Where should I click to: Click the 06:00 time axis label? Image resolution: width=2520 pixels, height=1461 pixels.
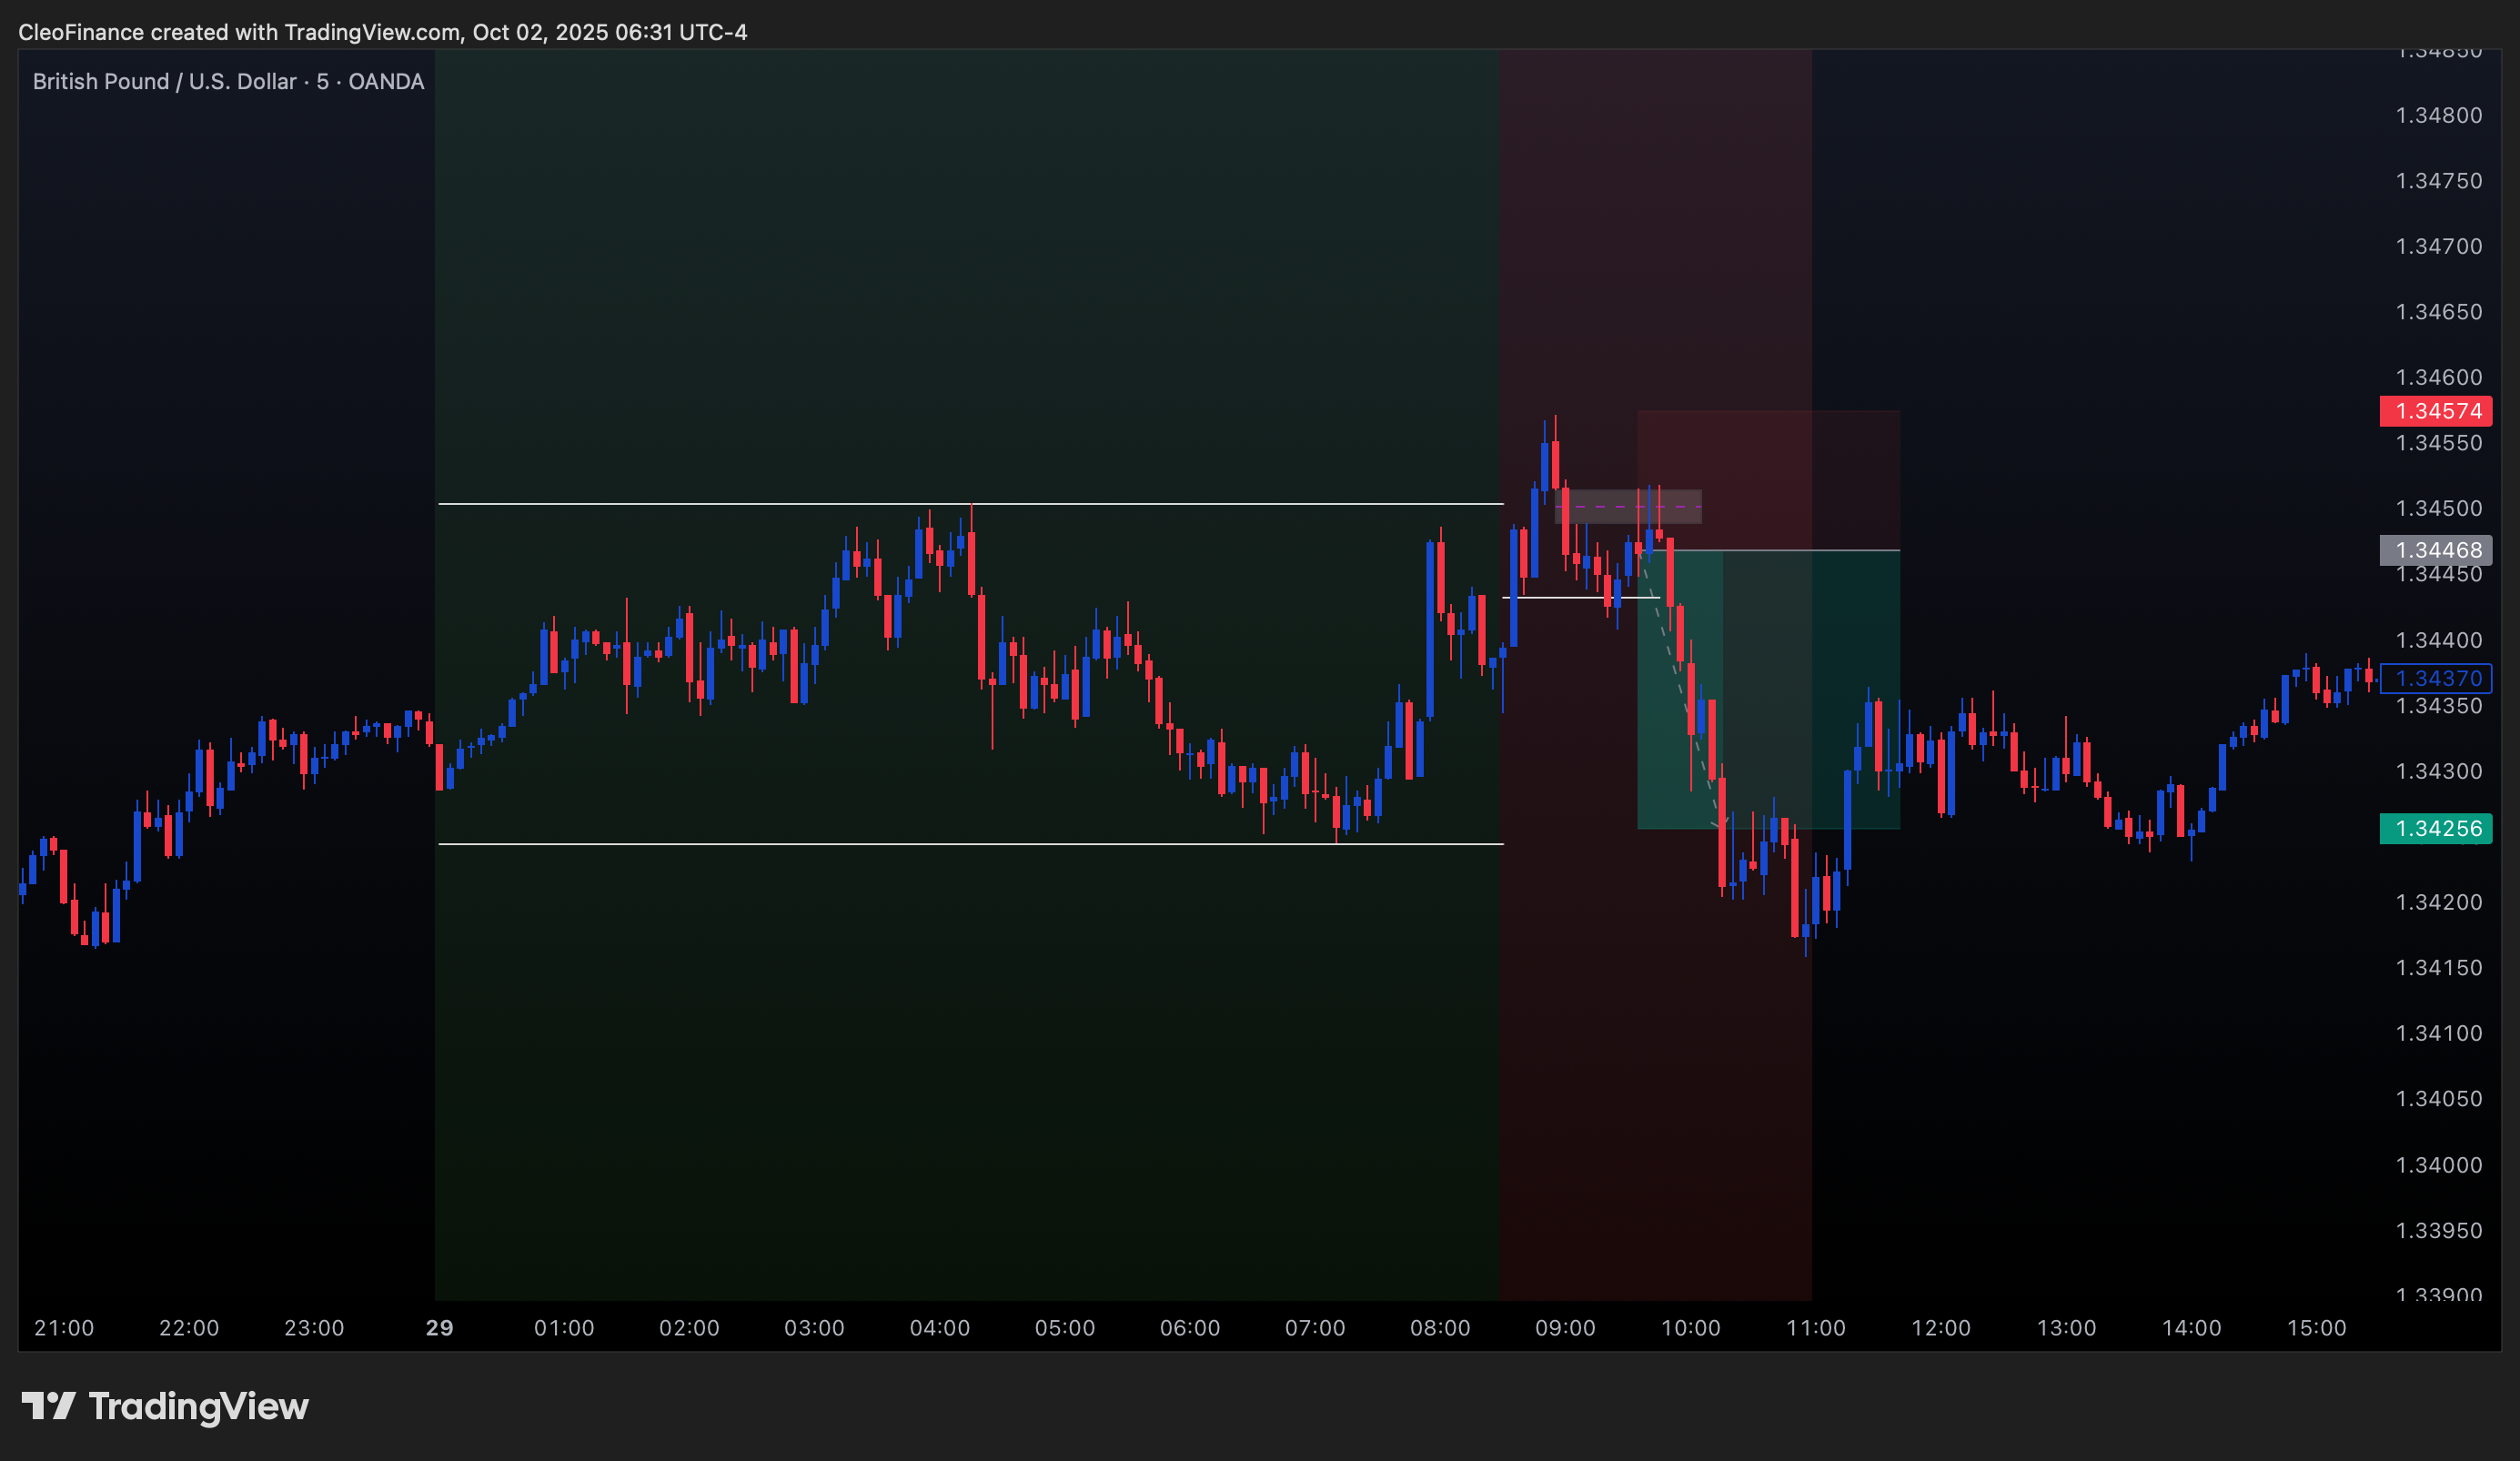(1190, 1328)
